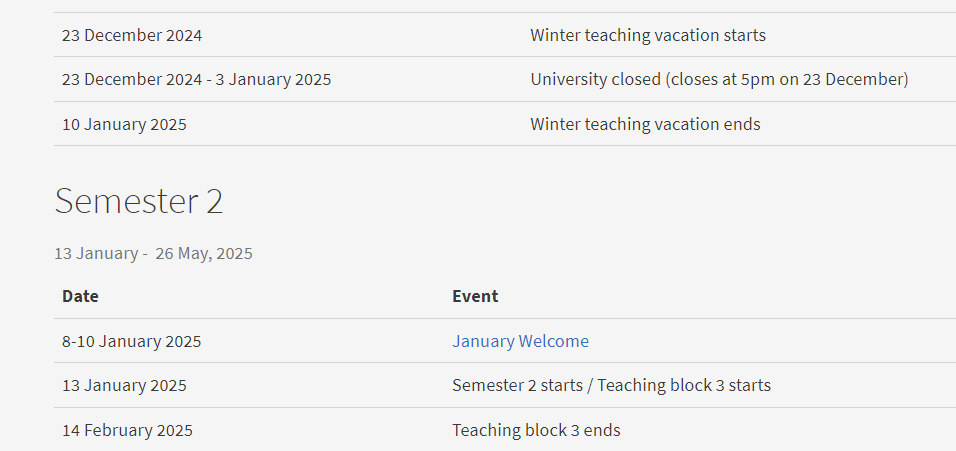This screenshot has width=956, height=451.
Task: Click '26 May, 2025' in the semester date range
Action: tap(204, 254)
